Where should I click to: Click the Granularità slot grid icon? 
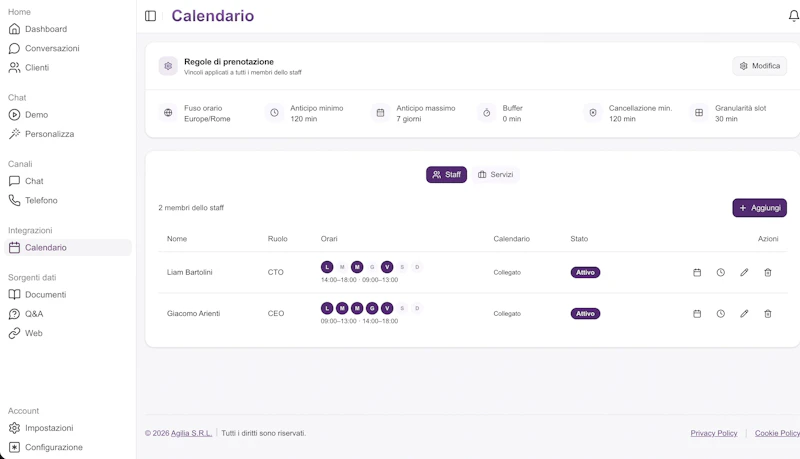pos(699,113)
